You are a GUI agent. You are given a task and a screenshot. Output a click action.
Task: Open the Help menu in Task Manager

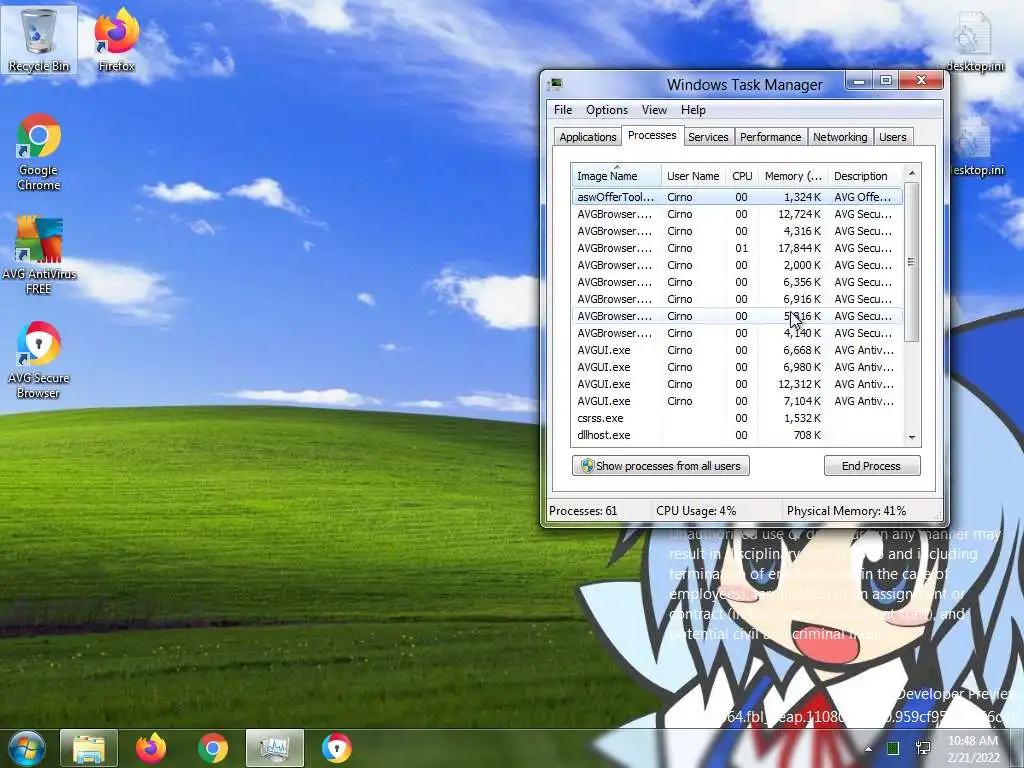click(x=693, y=110)
